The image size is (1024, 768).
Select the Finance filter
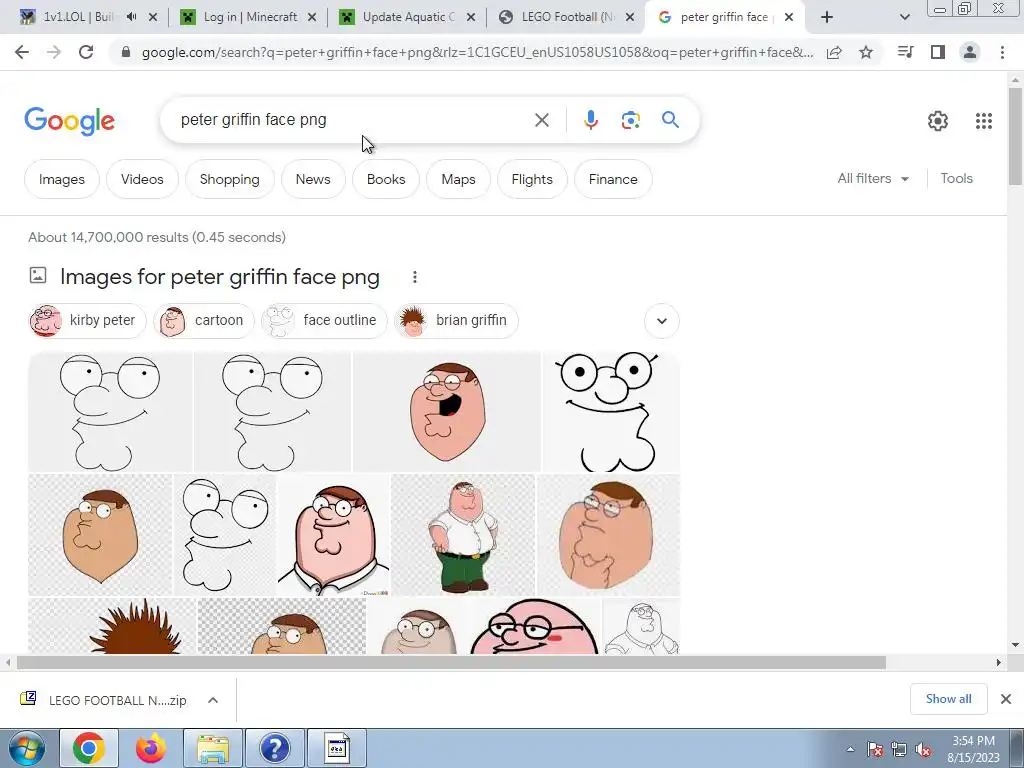[613, 179]
